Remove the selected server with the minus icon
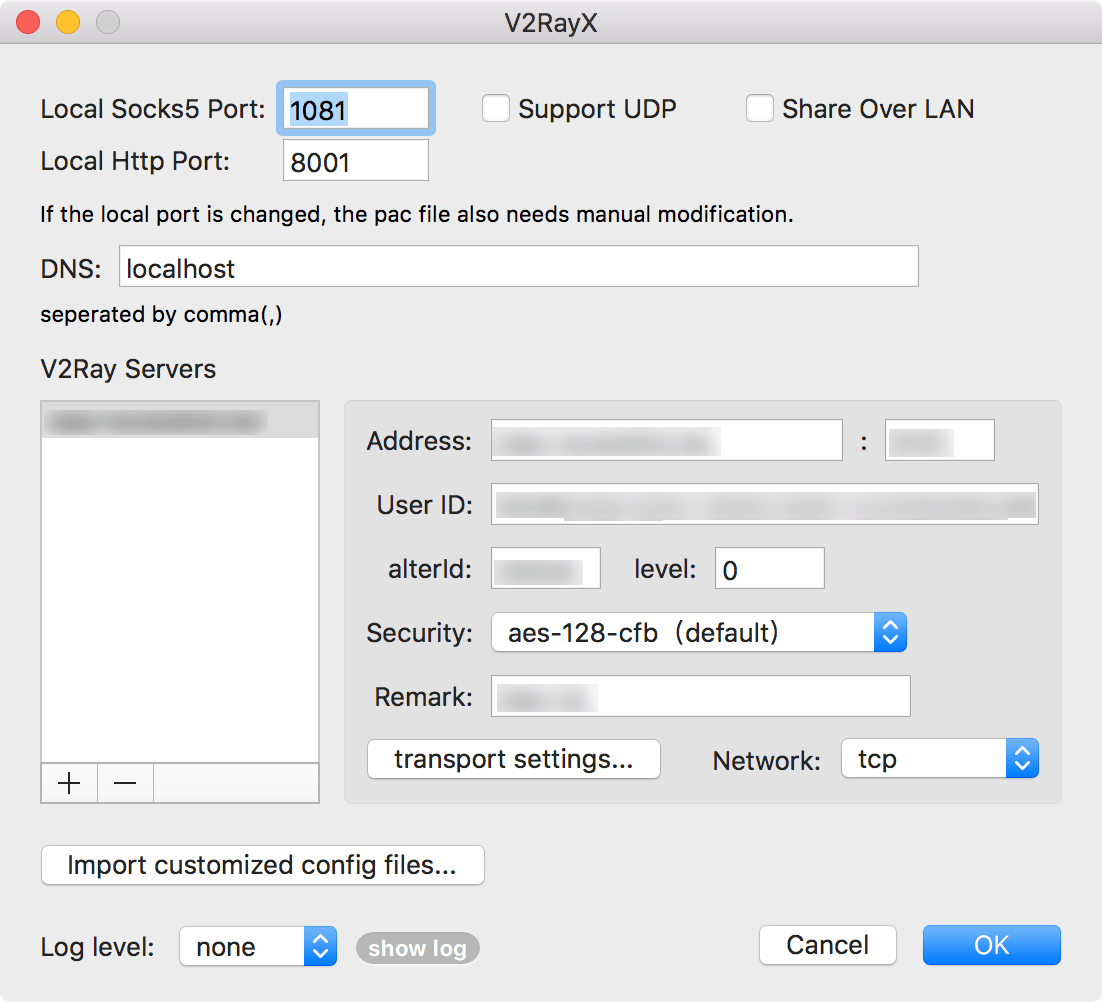 point(124,783)
